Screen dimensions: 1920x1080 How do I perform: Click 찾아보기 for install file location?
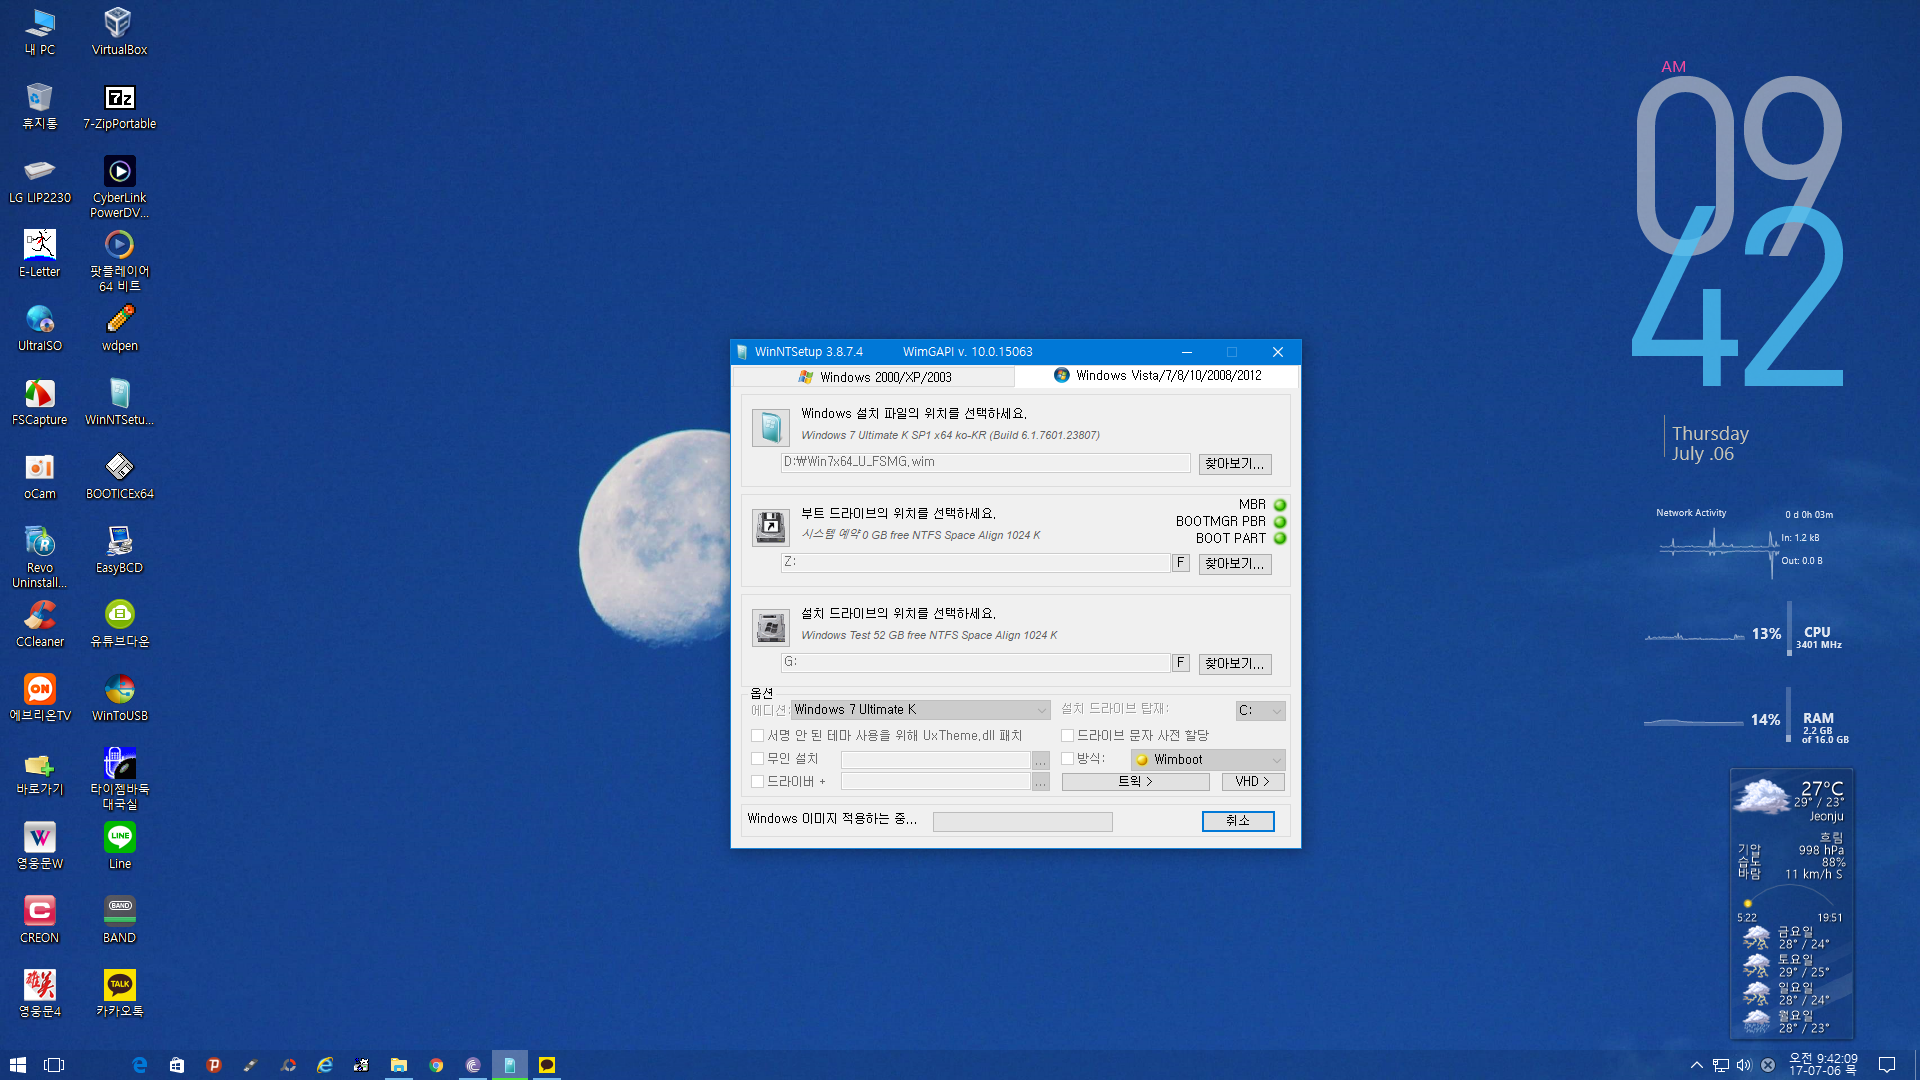point(1235,464)
